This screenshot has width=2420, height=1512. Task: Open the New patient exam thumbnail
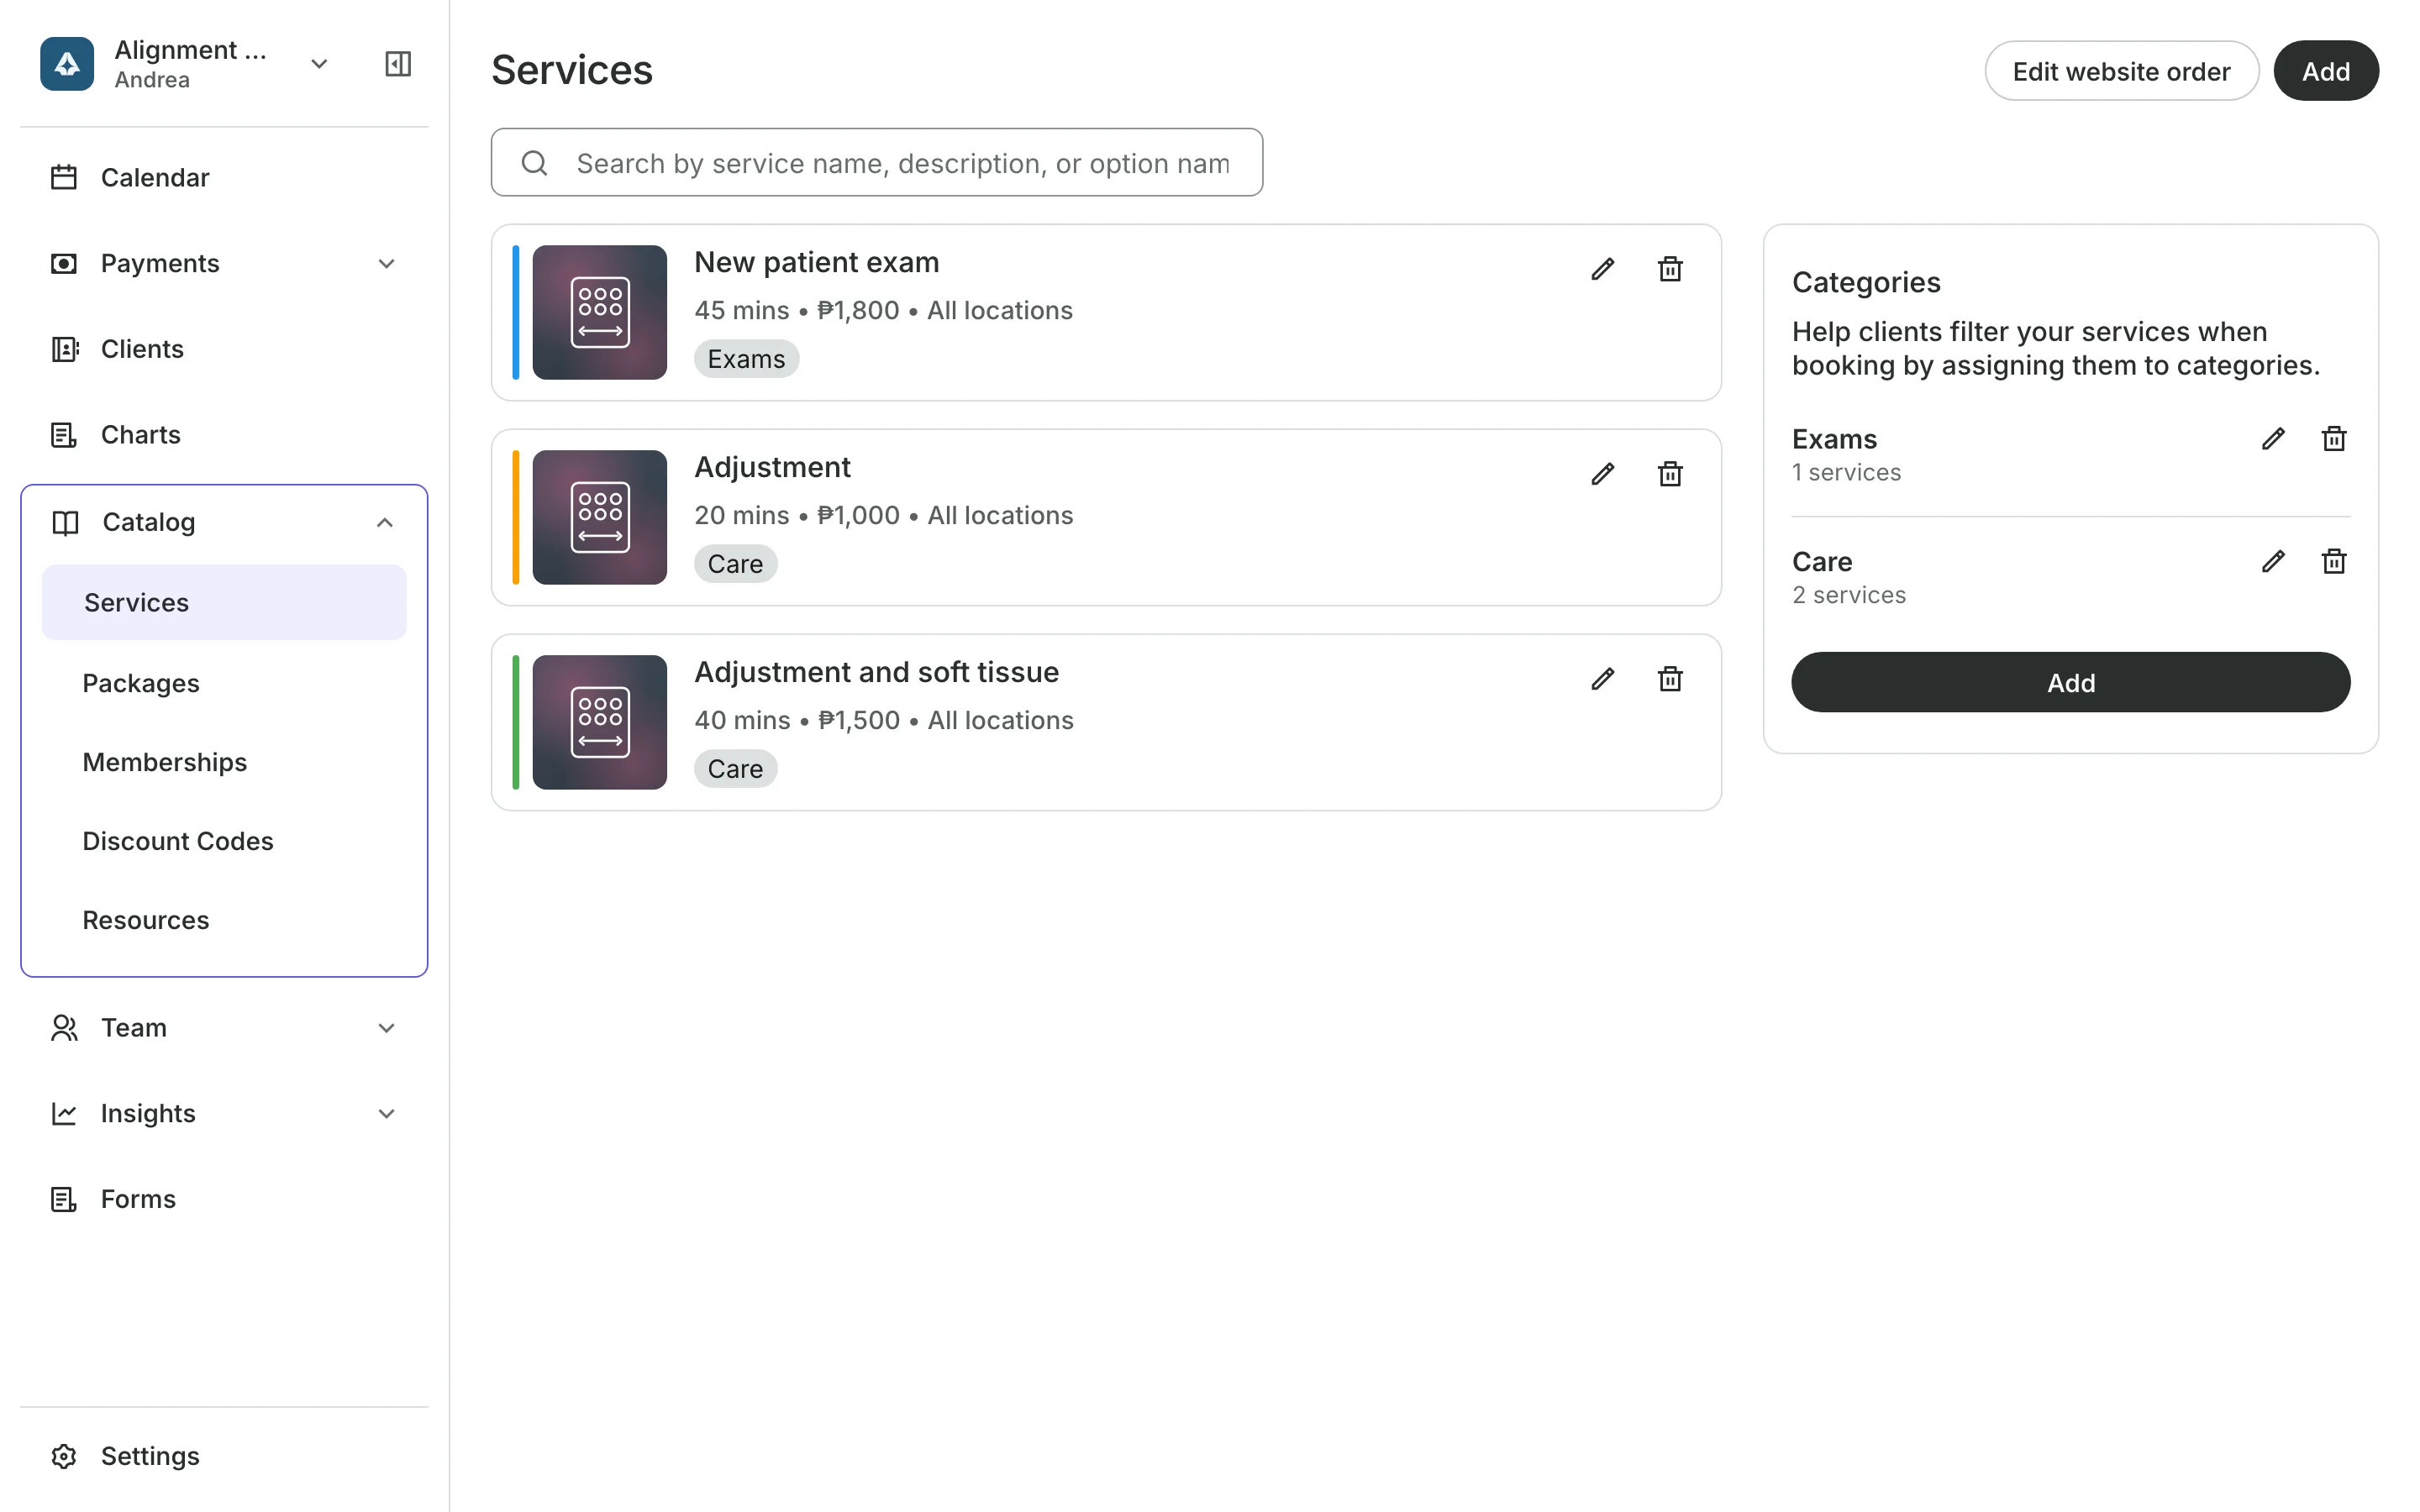[x=599, y=312]
